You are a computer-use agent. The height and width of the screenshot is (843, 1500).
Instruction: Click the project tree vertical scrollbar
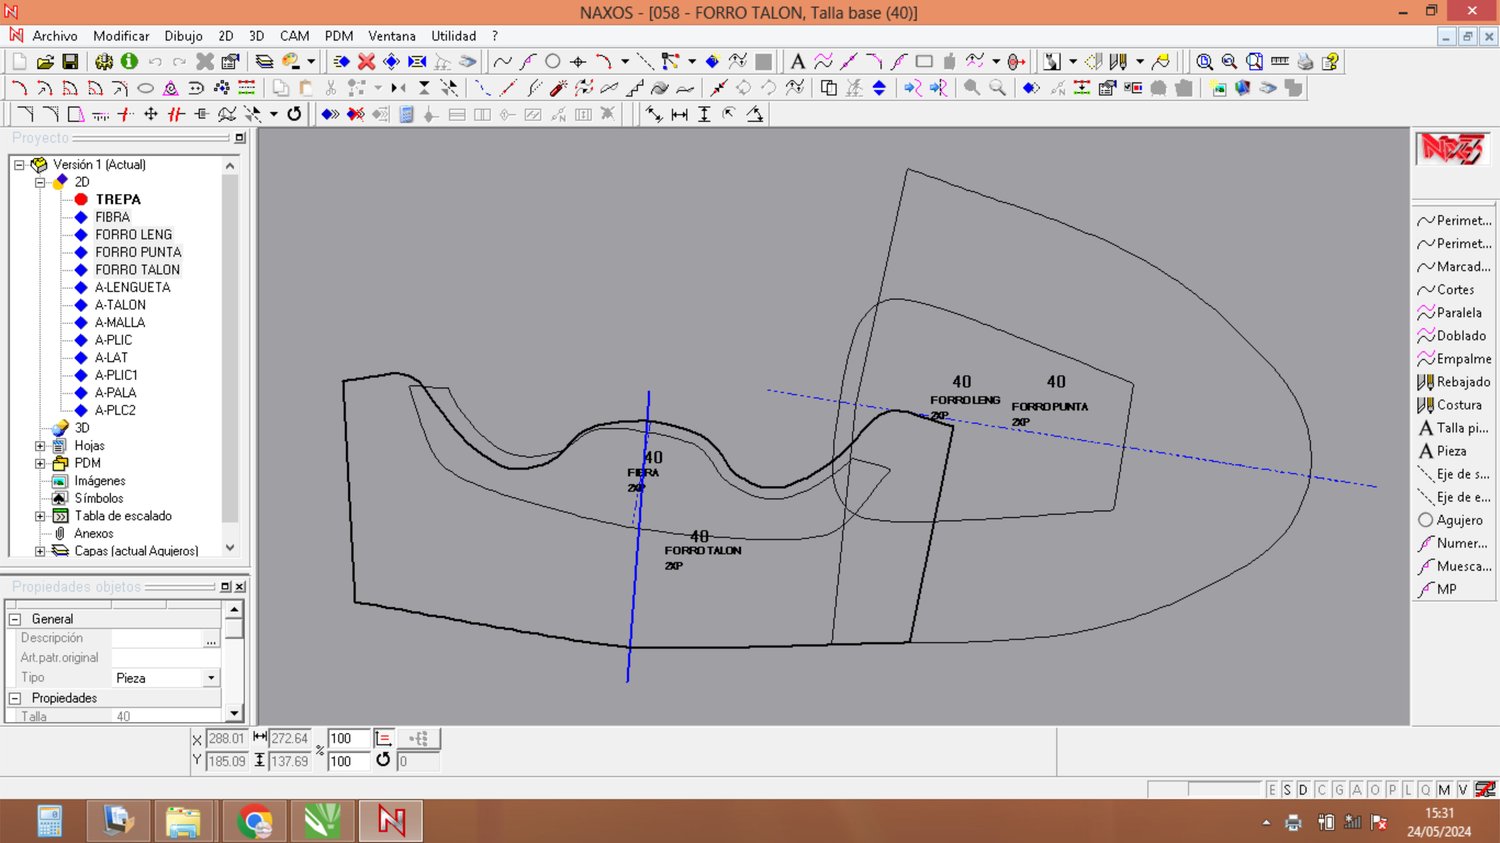(230, 350)
